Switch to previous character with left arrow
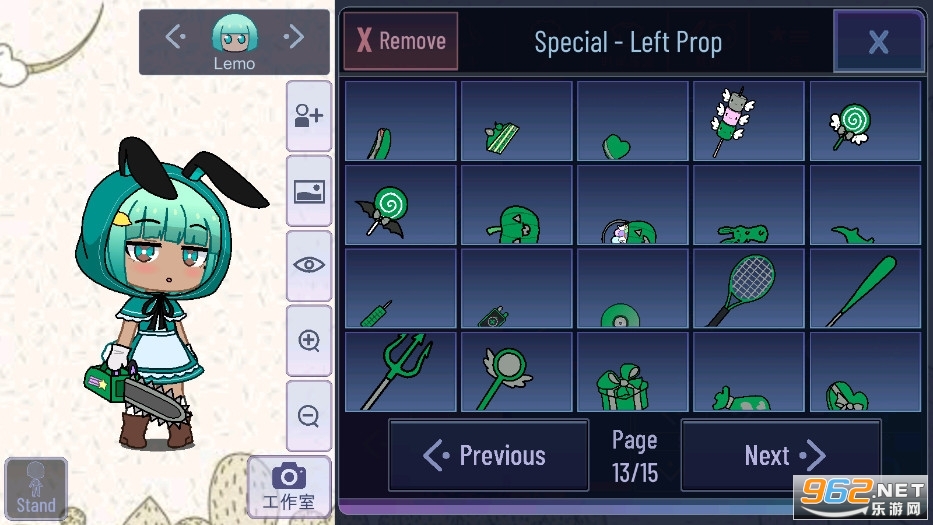 pos(175,37)
